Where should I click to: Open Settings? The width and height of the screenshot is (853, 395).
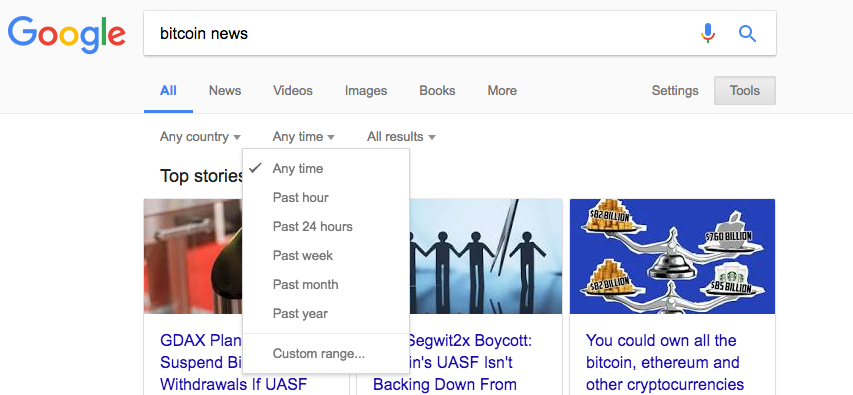click(675, 90)
